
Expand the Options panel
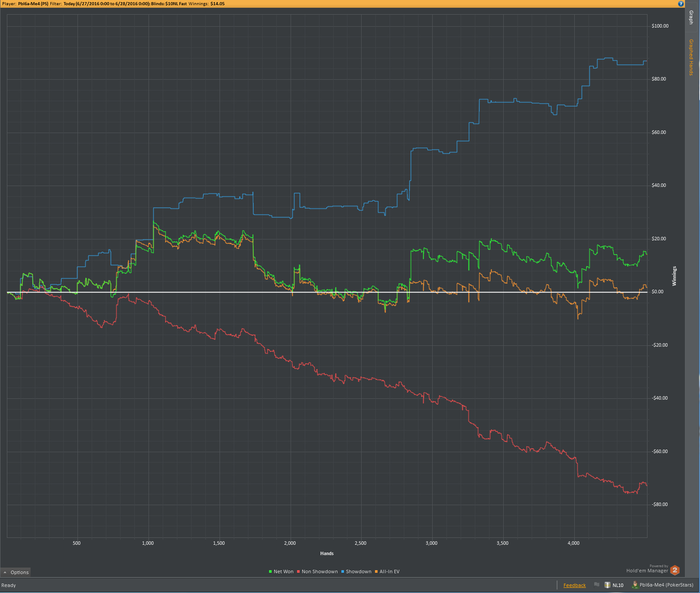(16, 572)
